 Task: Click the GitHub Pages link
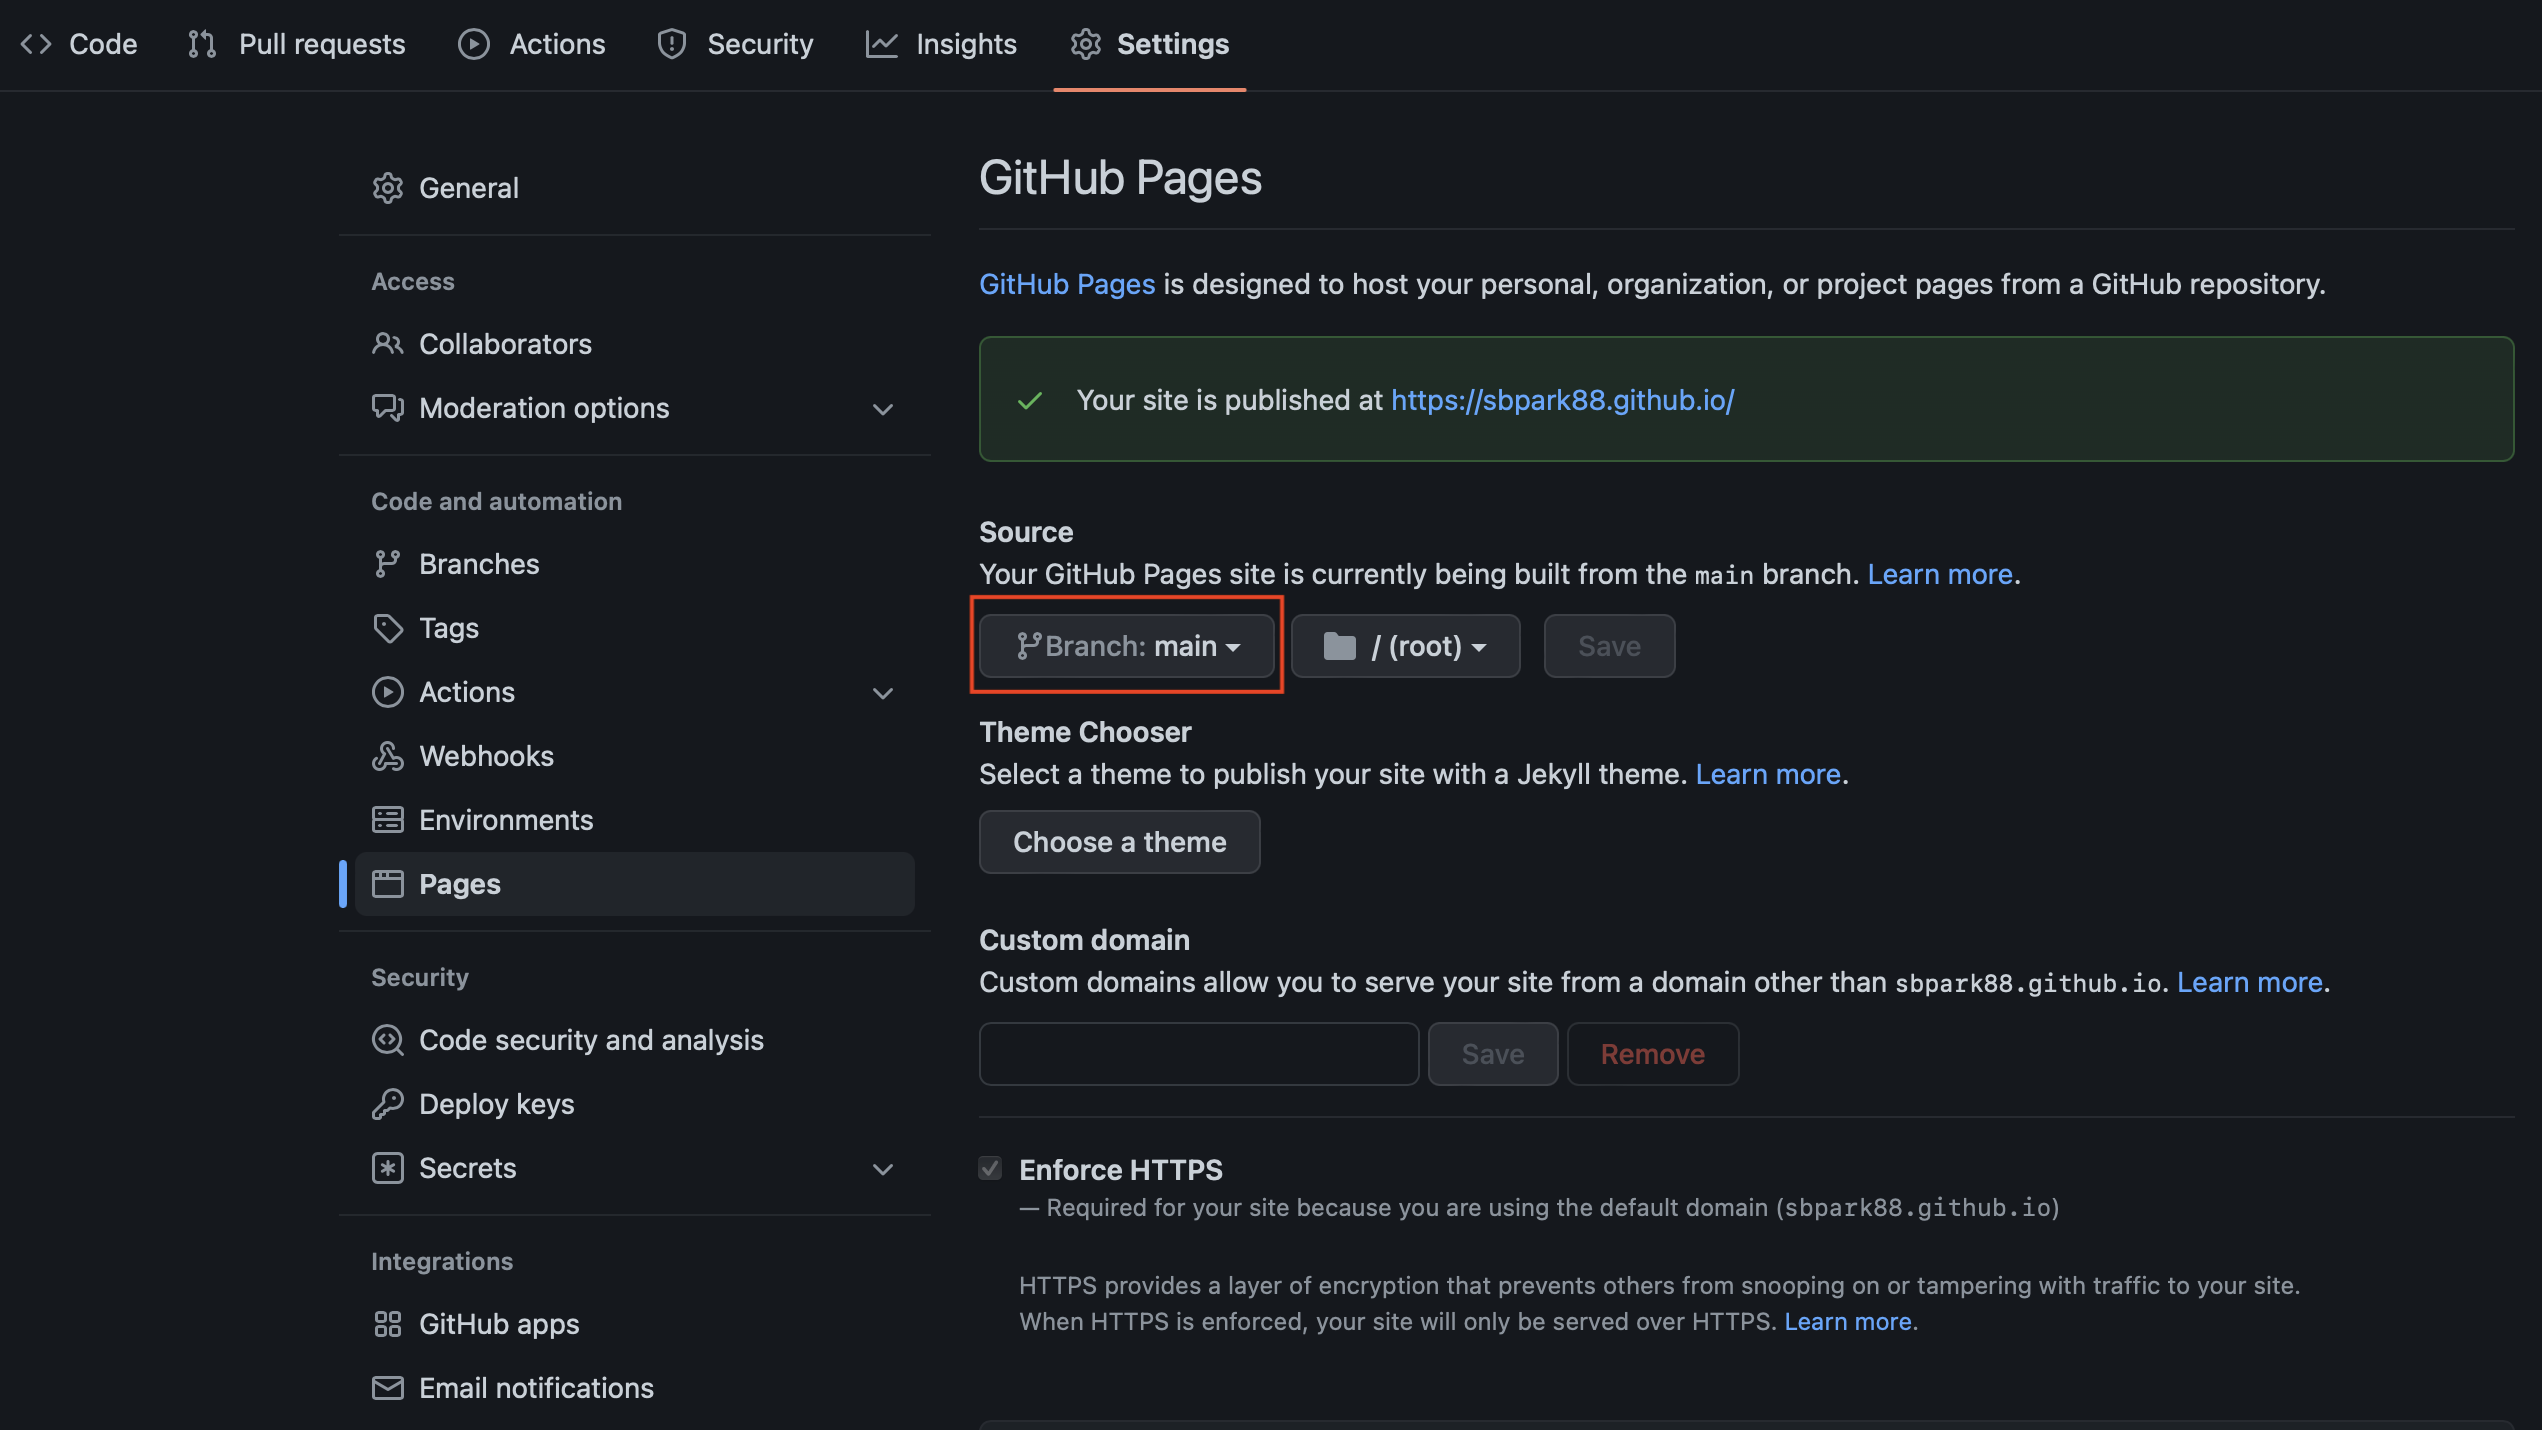point(1067,281)
